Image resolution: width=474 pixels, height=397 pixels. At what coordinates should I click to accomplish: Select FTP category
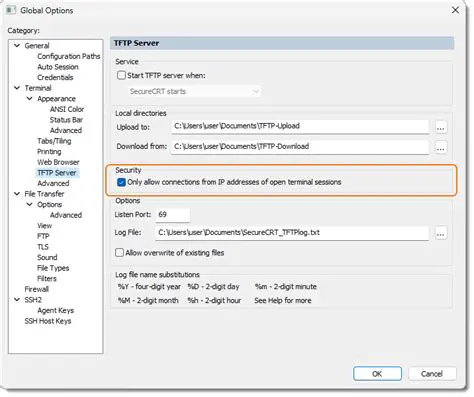click(43, 236)
